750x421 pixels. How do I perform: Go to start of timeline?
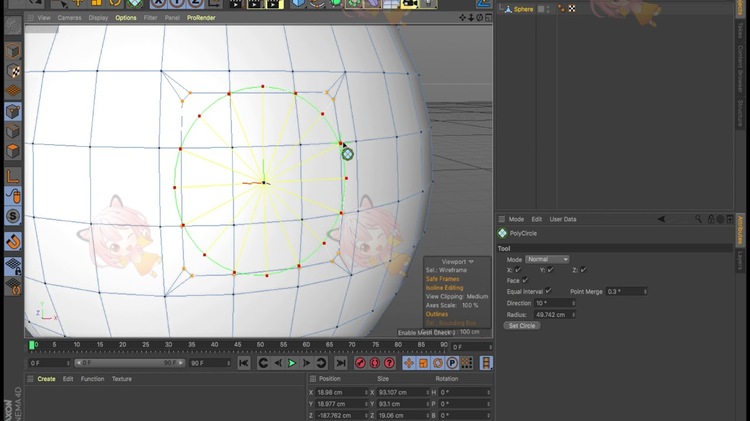coord(243,363)
